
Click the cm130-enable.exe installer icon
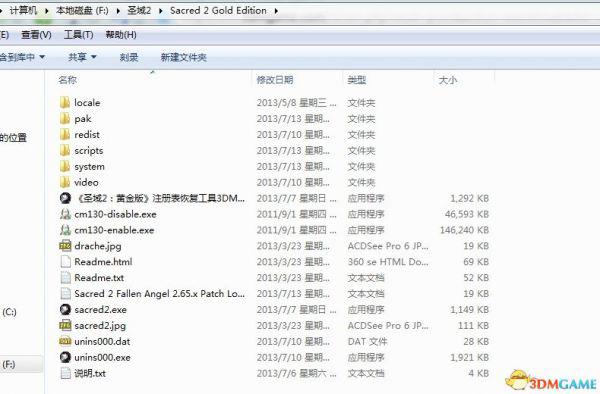(x=65, y=230)
